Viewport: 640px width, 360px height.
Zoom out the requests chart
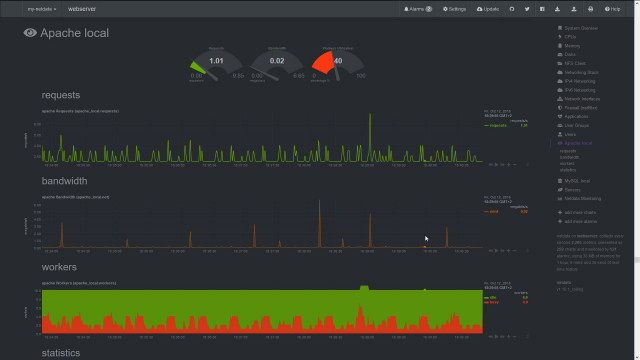coord(515,164)
